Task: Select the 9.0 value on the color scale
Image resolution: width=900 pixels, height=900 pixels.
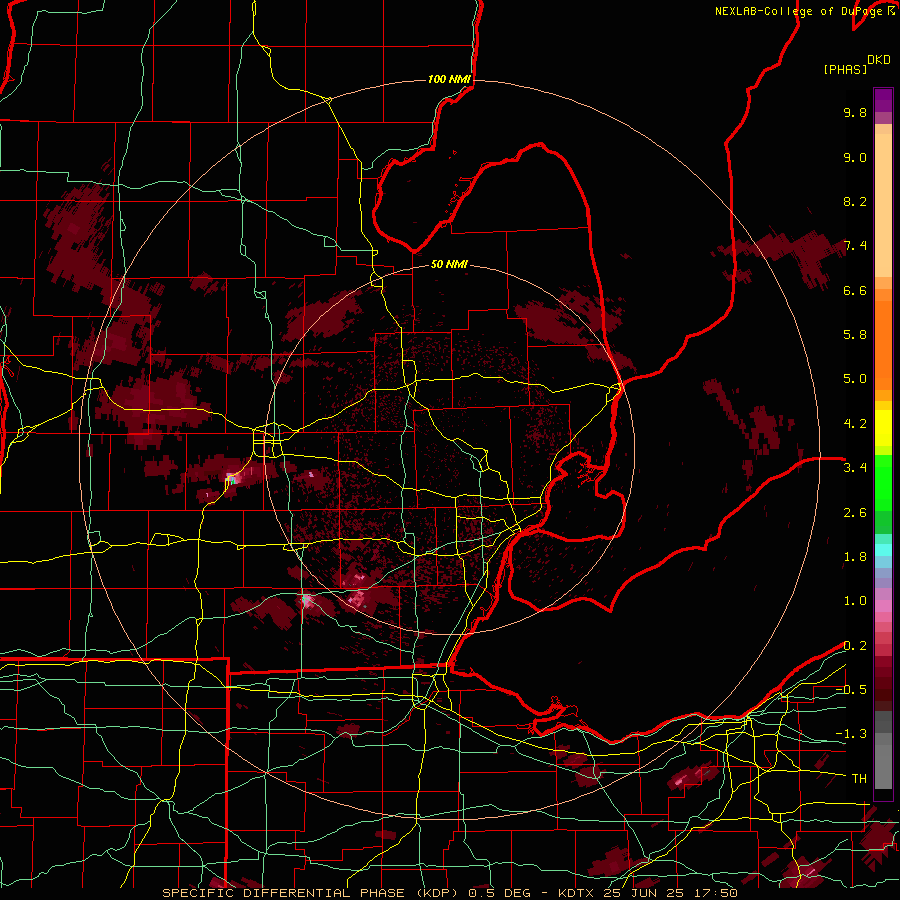Action: [855, 157]
